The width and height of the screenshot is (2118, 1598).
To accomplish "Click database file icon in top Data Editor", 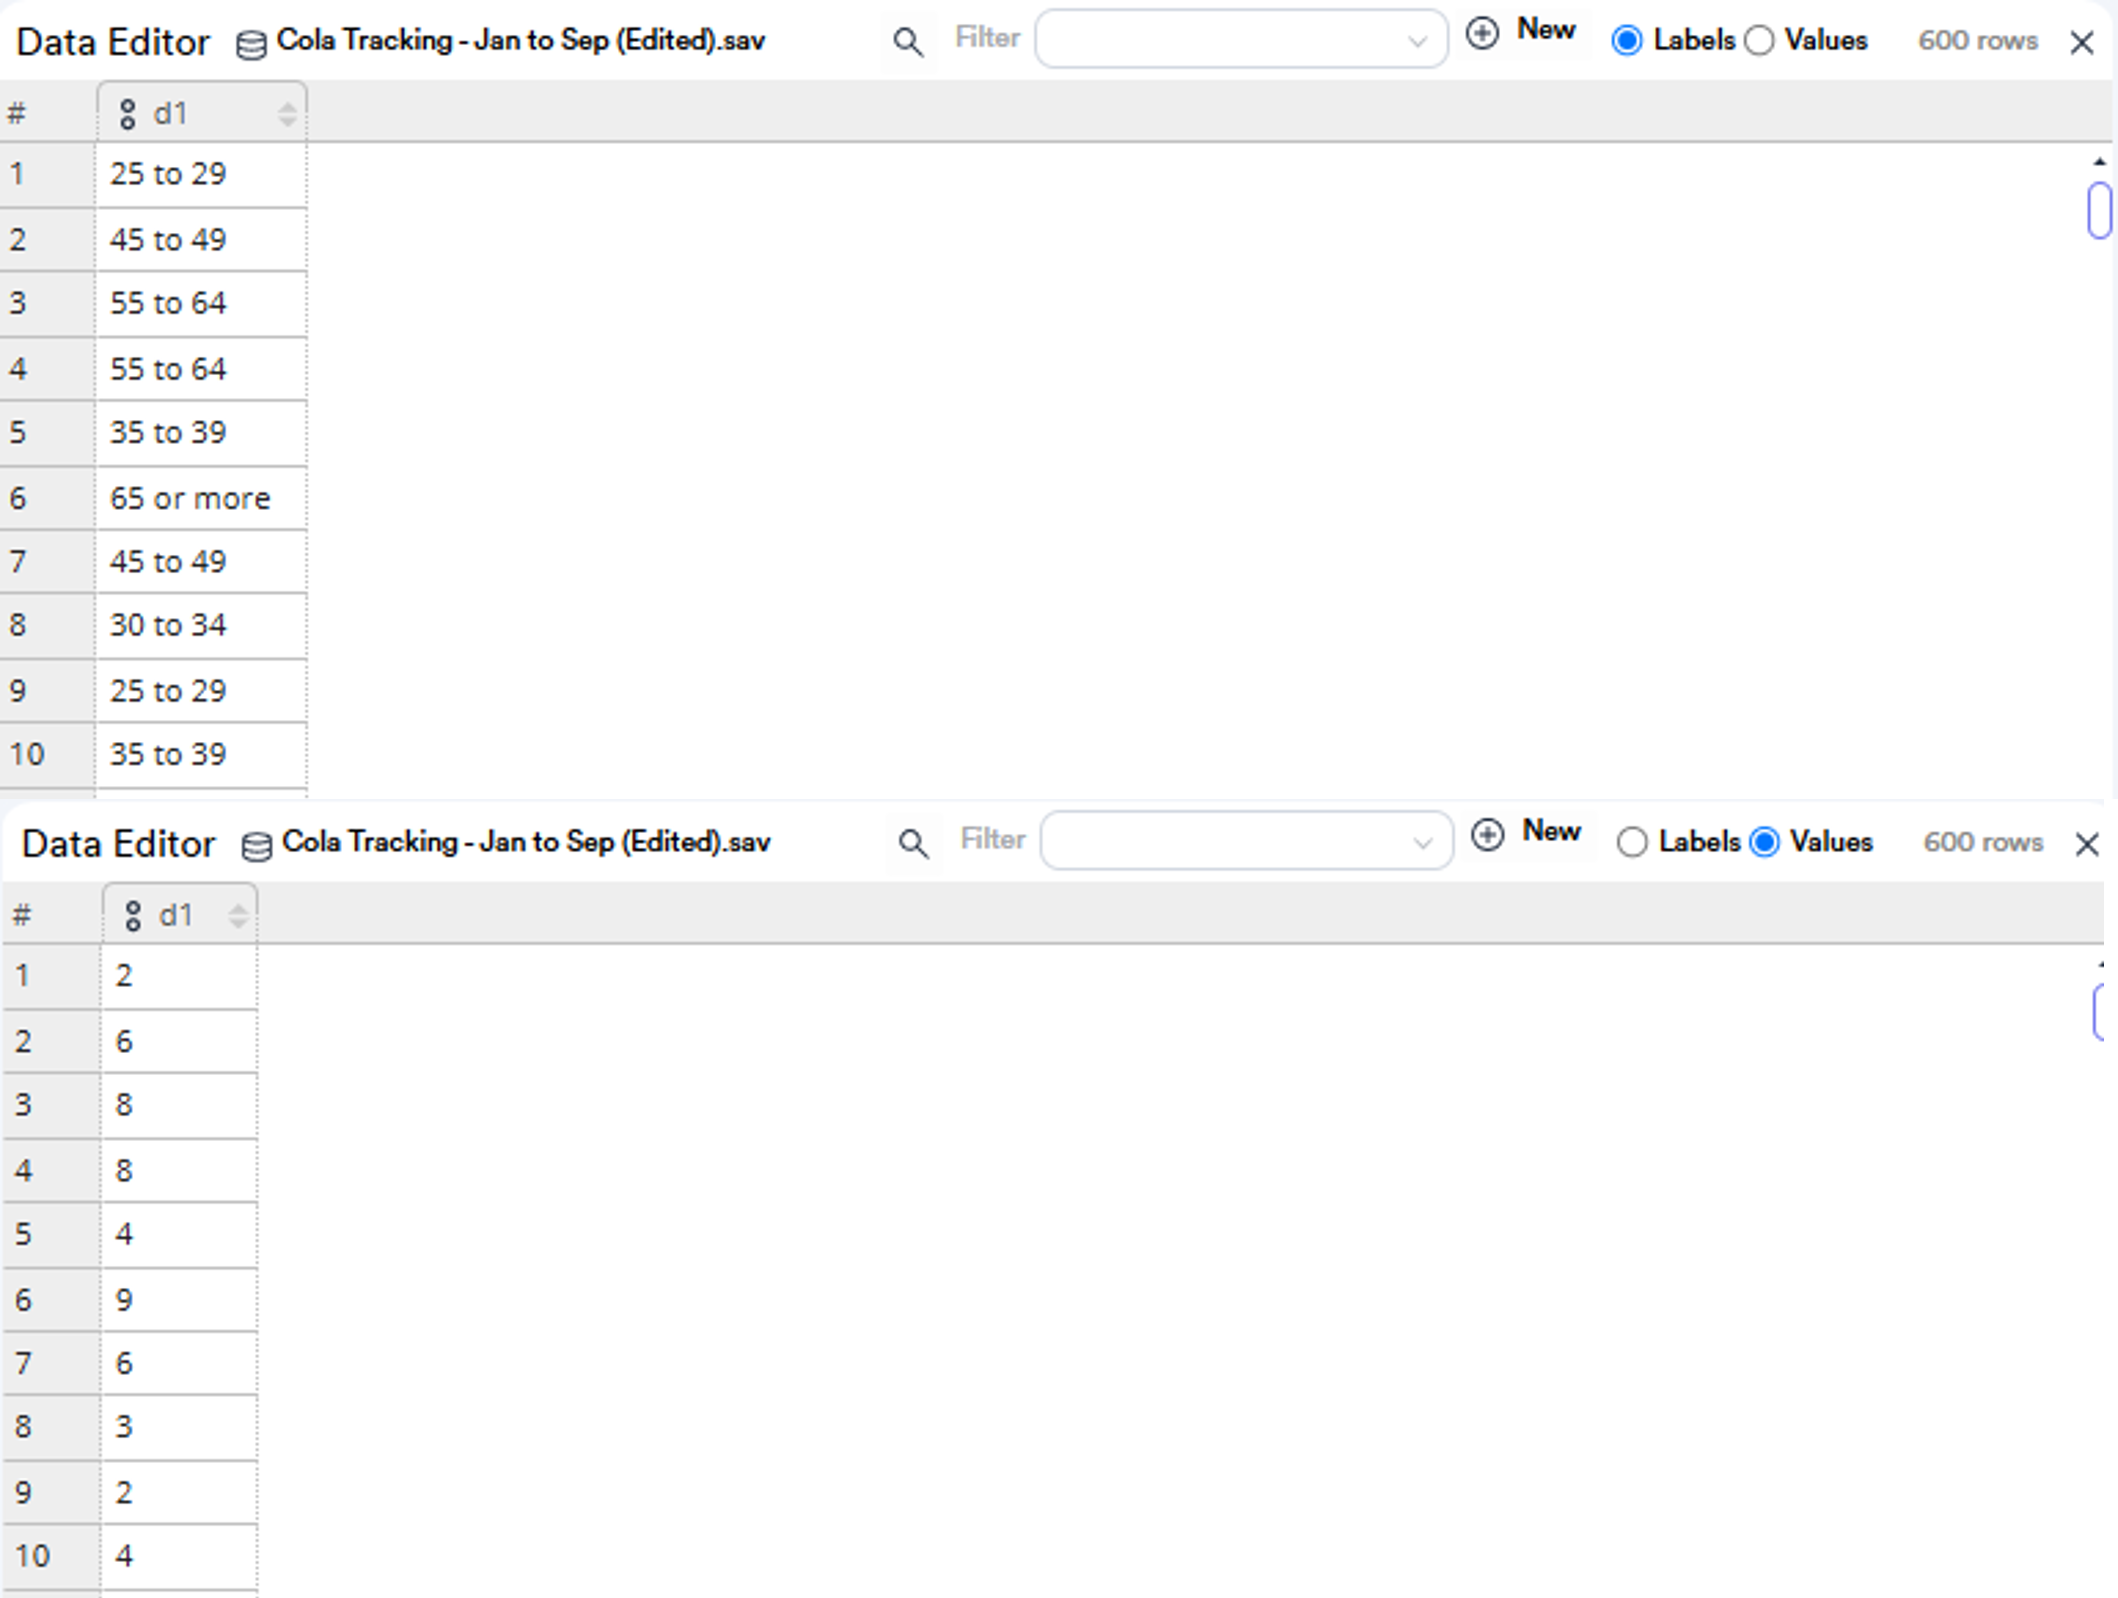I will pyautogui.click(x=251, y=44).
